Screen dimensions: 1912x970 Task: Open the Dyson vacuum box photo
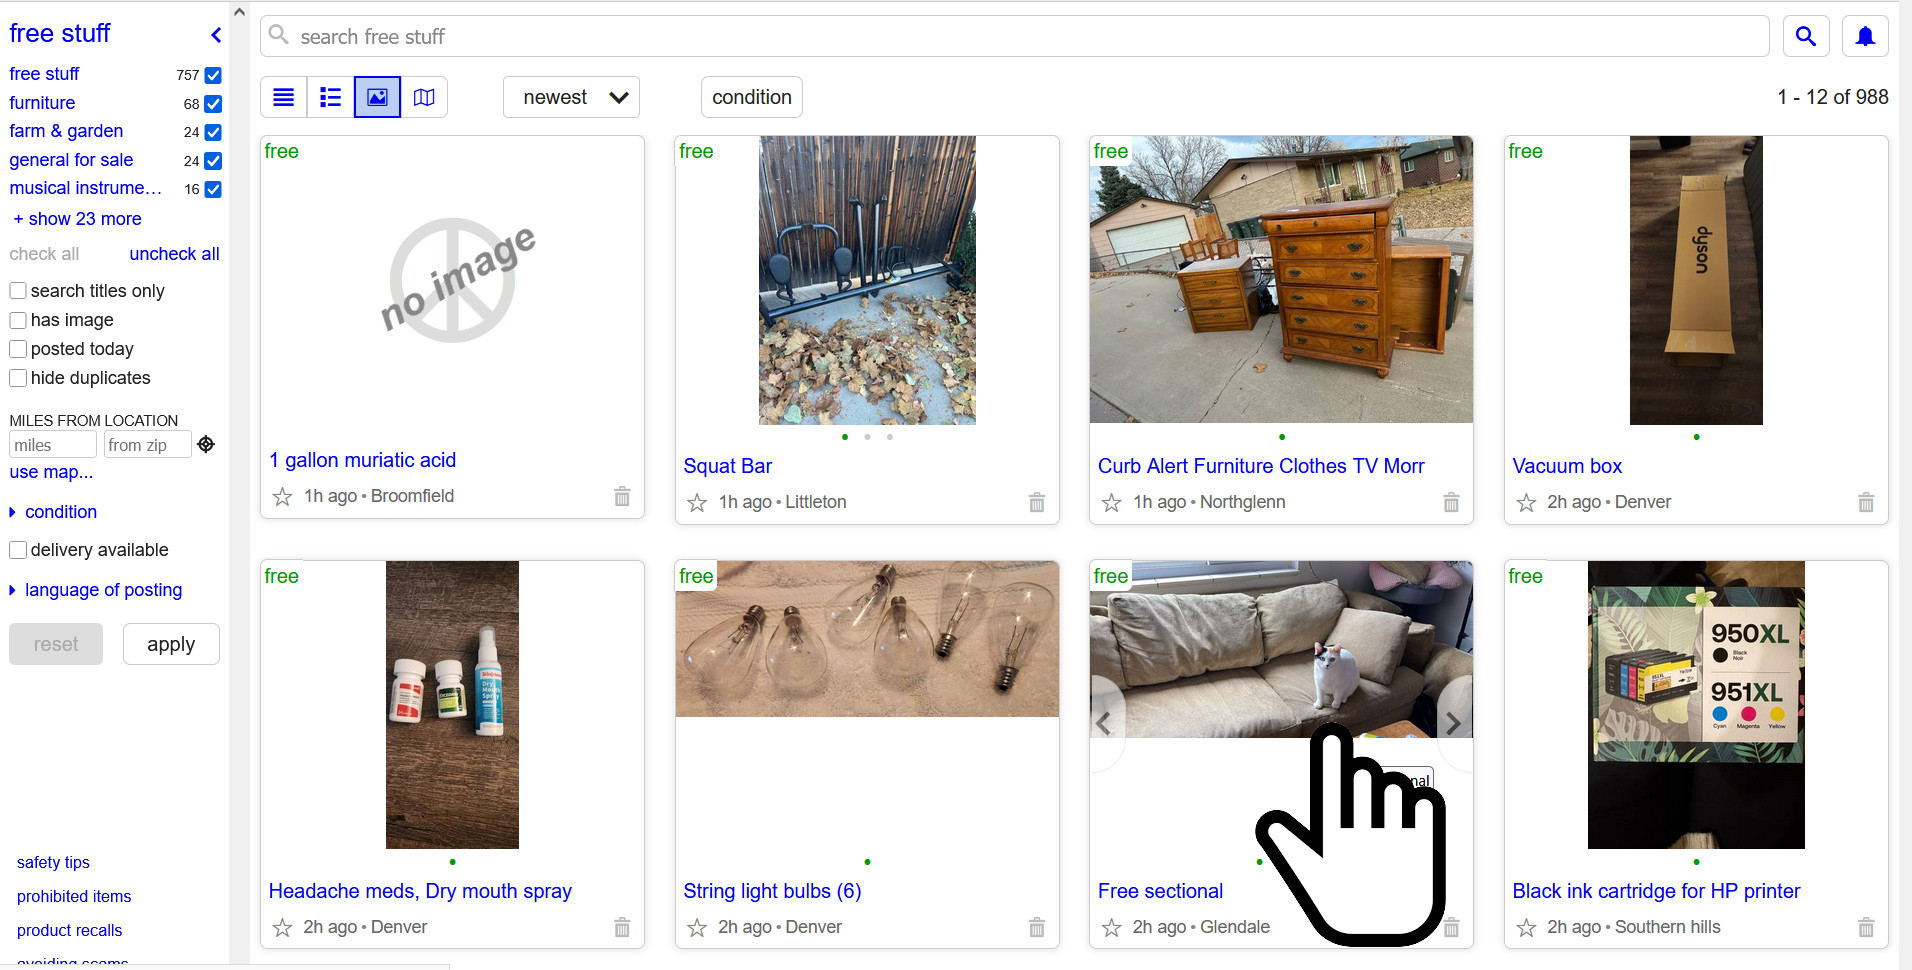[1696, 280]
